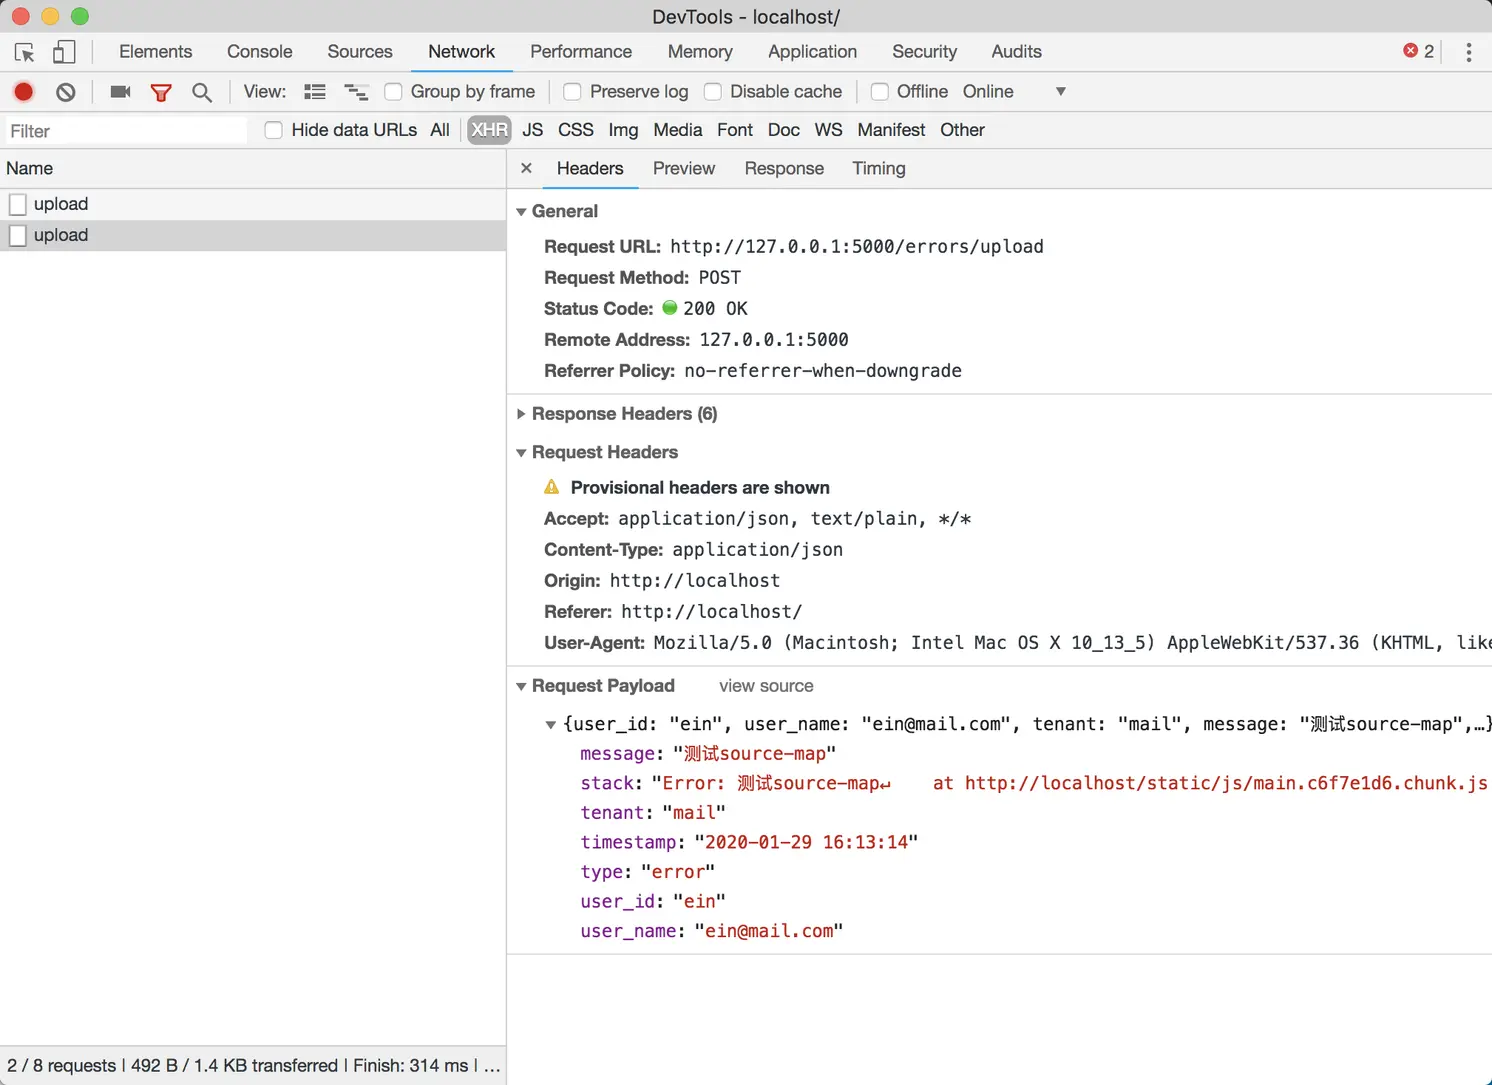Toggle the device toolbar icon

click(64, 52)
